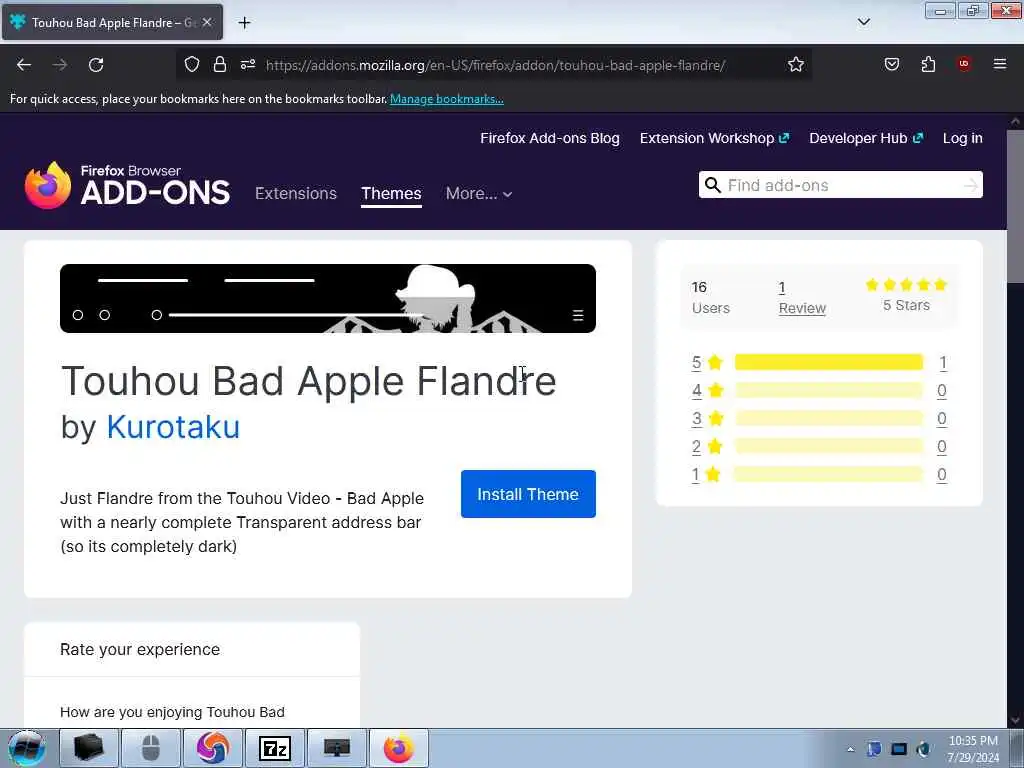Open Firefox Add-ons Blog link
Viewport: 1024px width, 768px height.
pos(550,138)
